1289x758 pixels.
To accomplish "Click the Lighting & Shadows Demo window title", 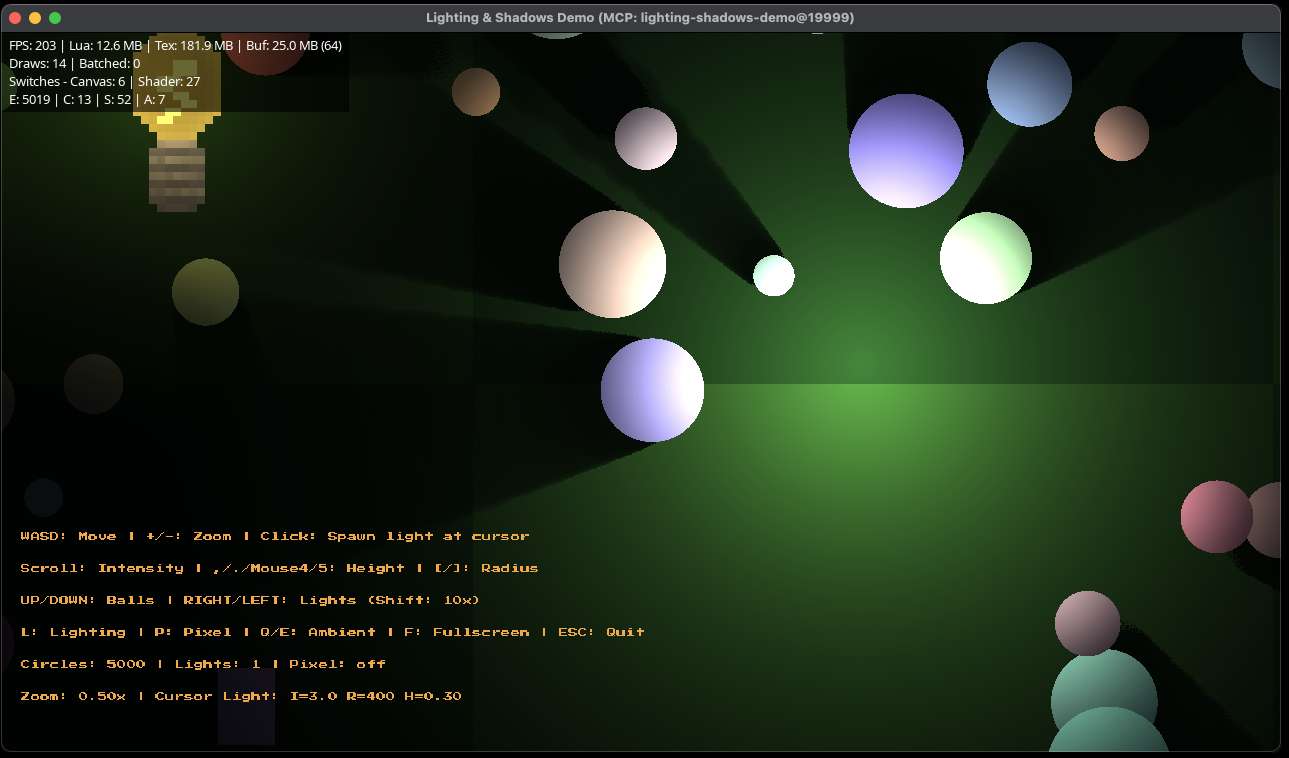I will point(640,18).
